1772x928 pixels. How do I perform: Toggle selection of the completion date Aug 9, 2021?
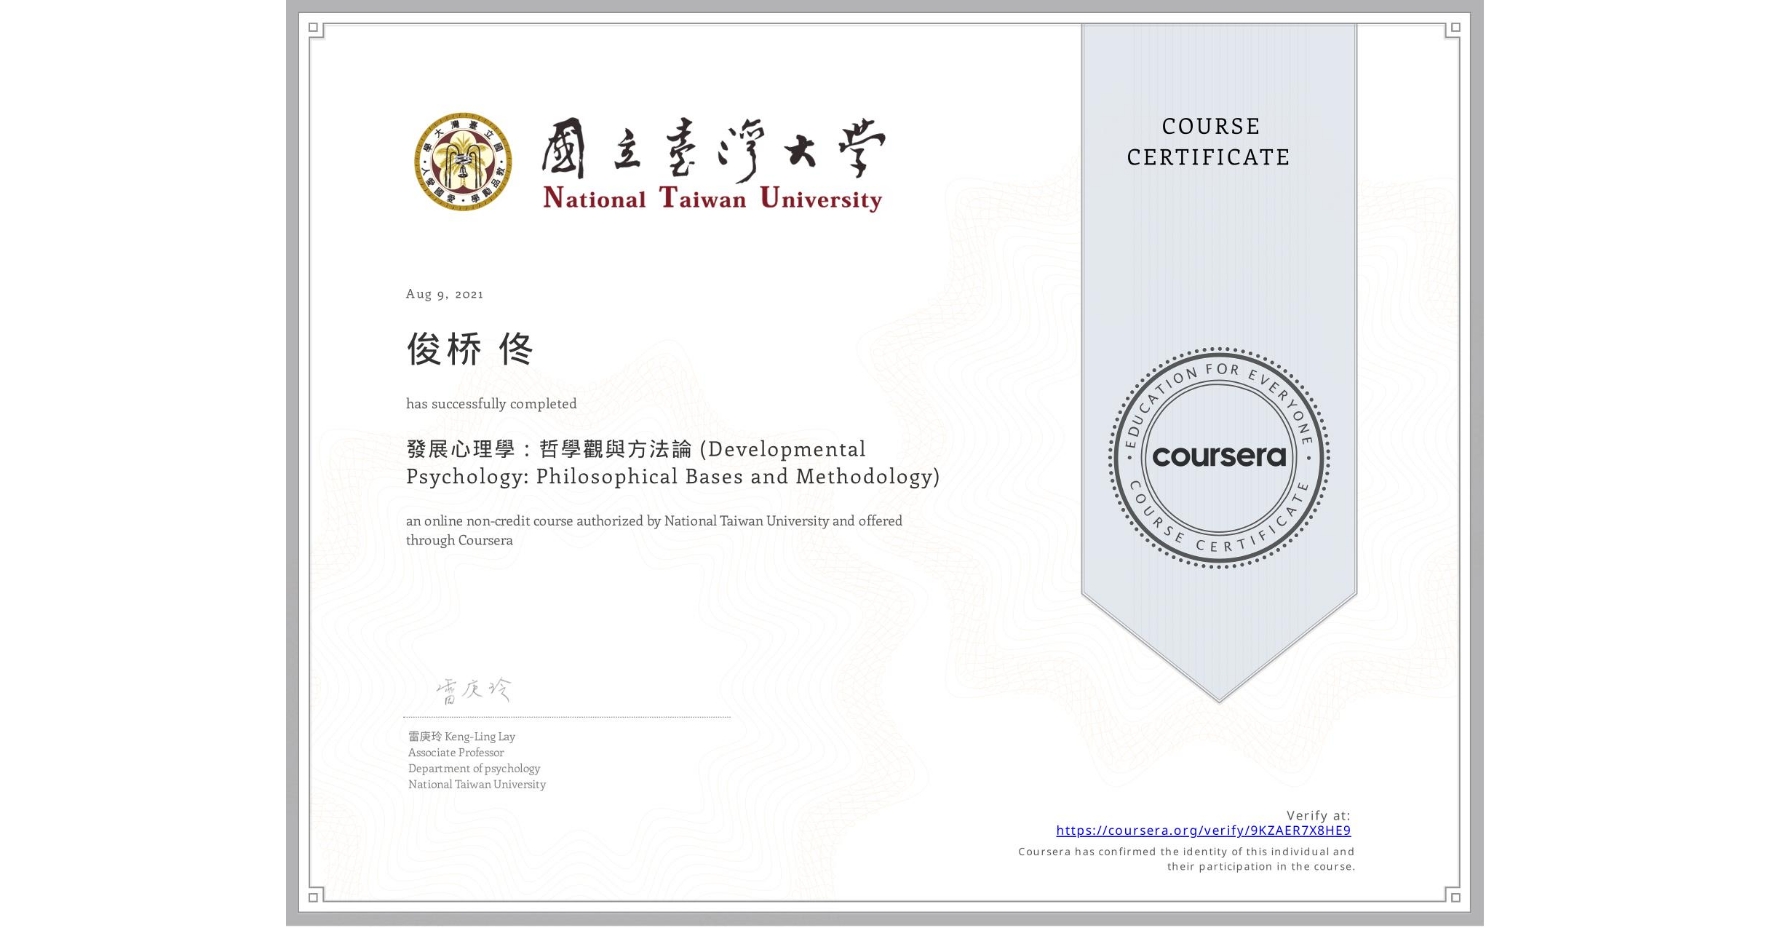(443, 293)
